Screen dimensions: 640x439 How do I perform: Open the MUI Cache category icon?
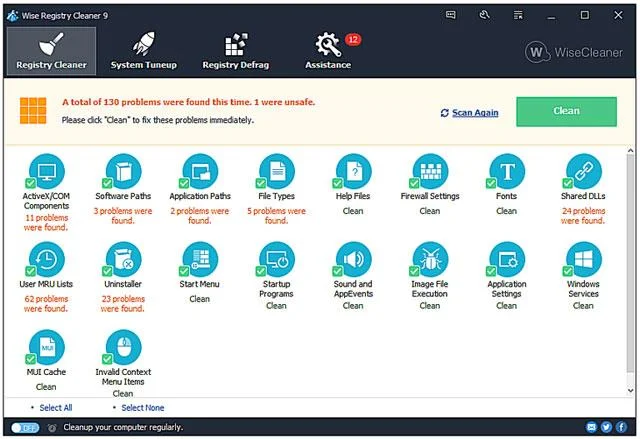47,348
